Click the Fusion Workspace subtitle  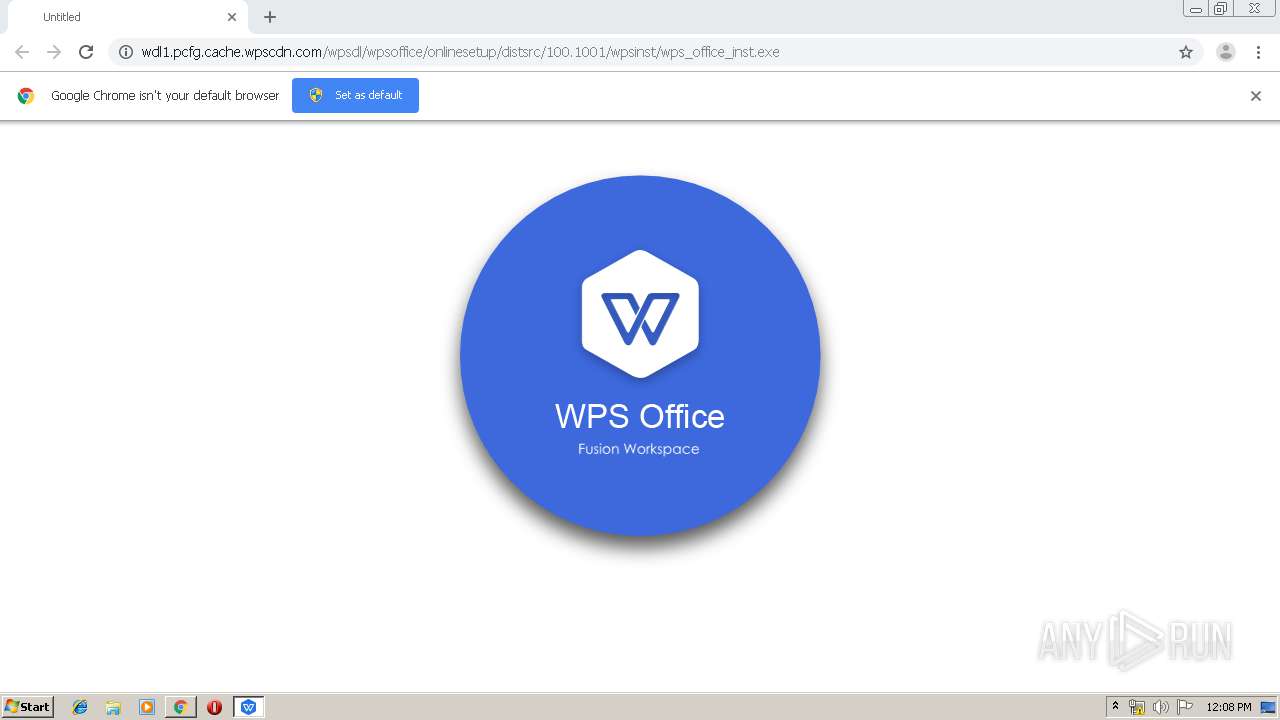[x=639, y=449]
